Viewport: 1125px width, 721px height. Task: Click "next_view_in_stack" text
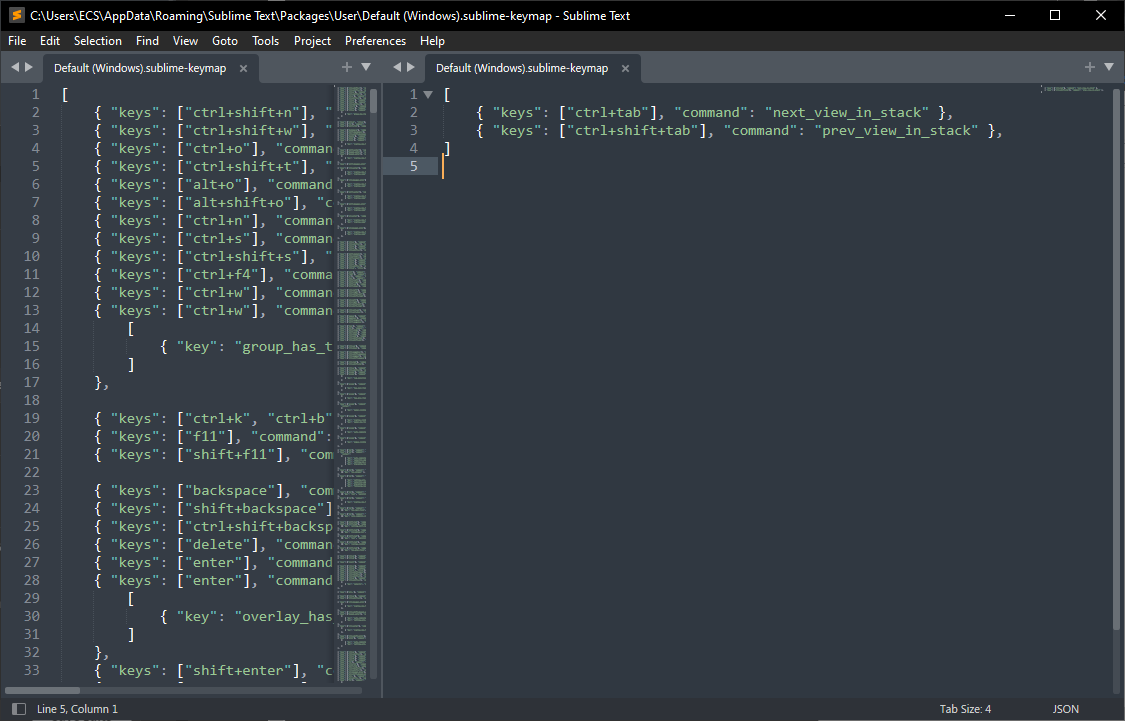(x=847, y=113)
